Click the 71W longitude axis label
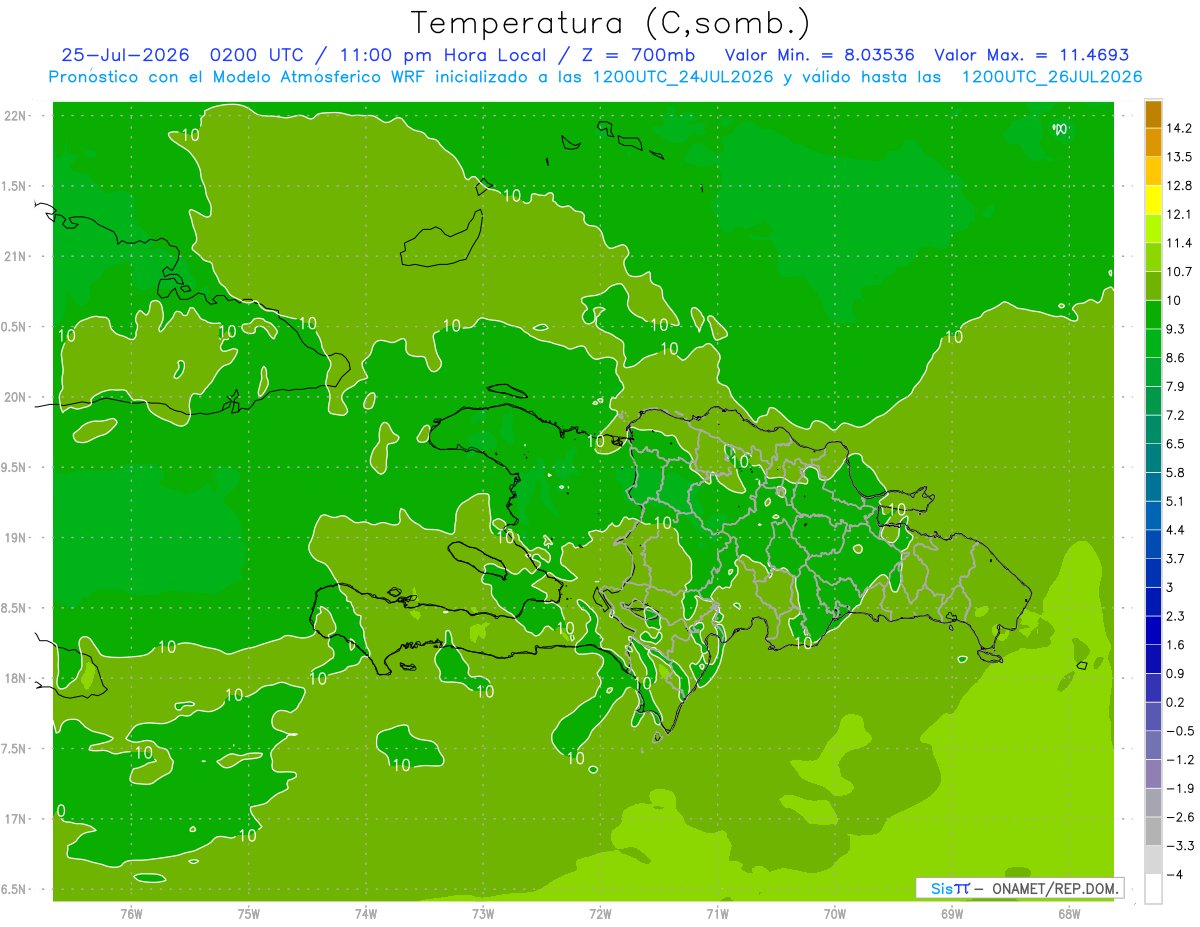 pyautogui.click(x=717, y=914)
